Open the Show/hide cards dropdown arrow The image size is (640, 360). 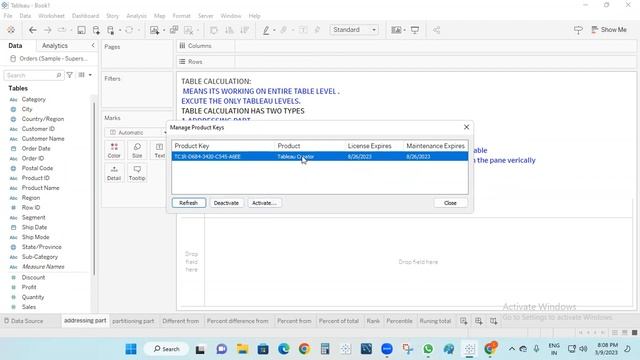404,30
